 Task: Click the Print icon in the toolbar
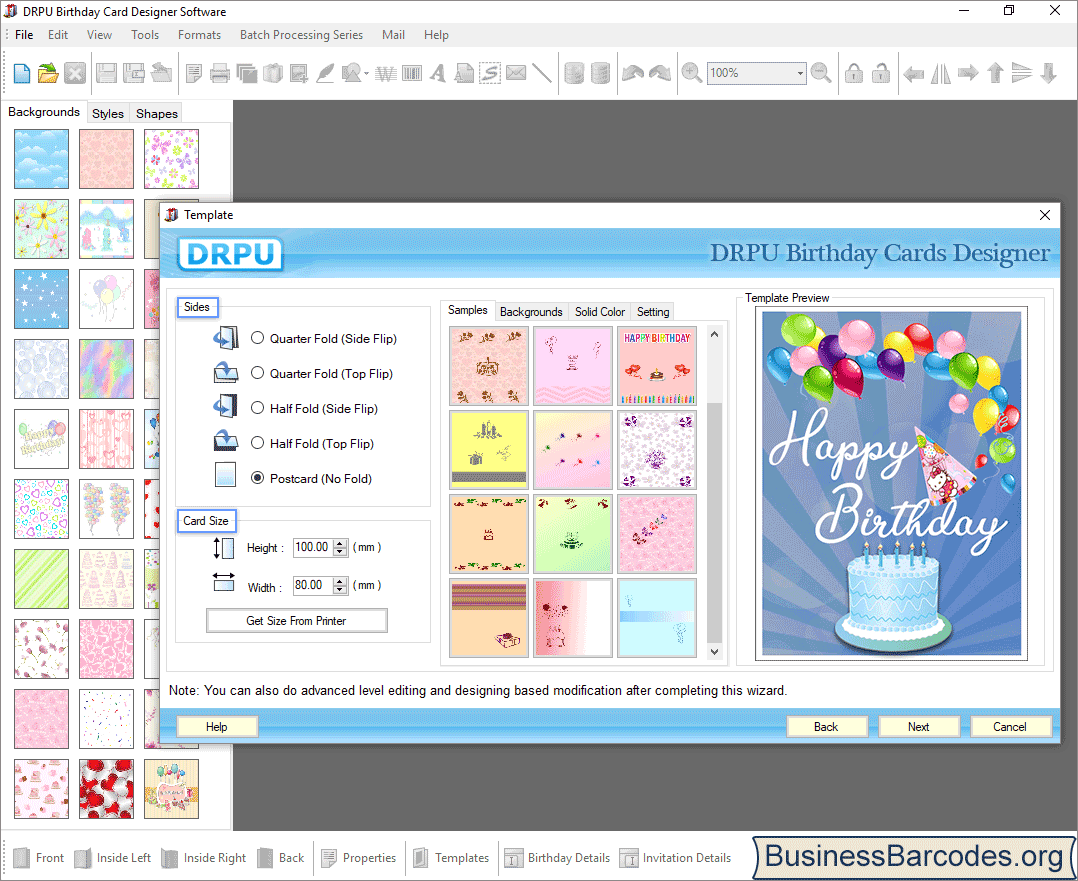(x=219, y=73)
